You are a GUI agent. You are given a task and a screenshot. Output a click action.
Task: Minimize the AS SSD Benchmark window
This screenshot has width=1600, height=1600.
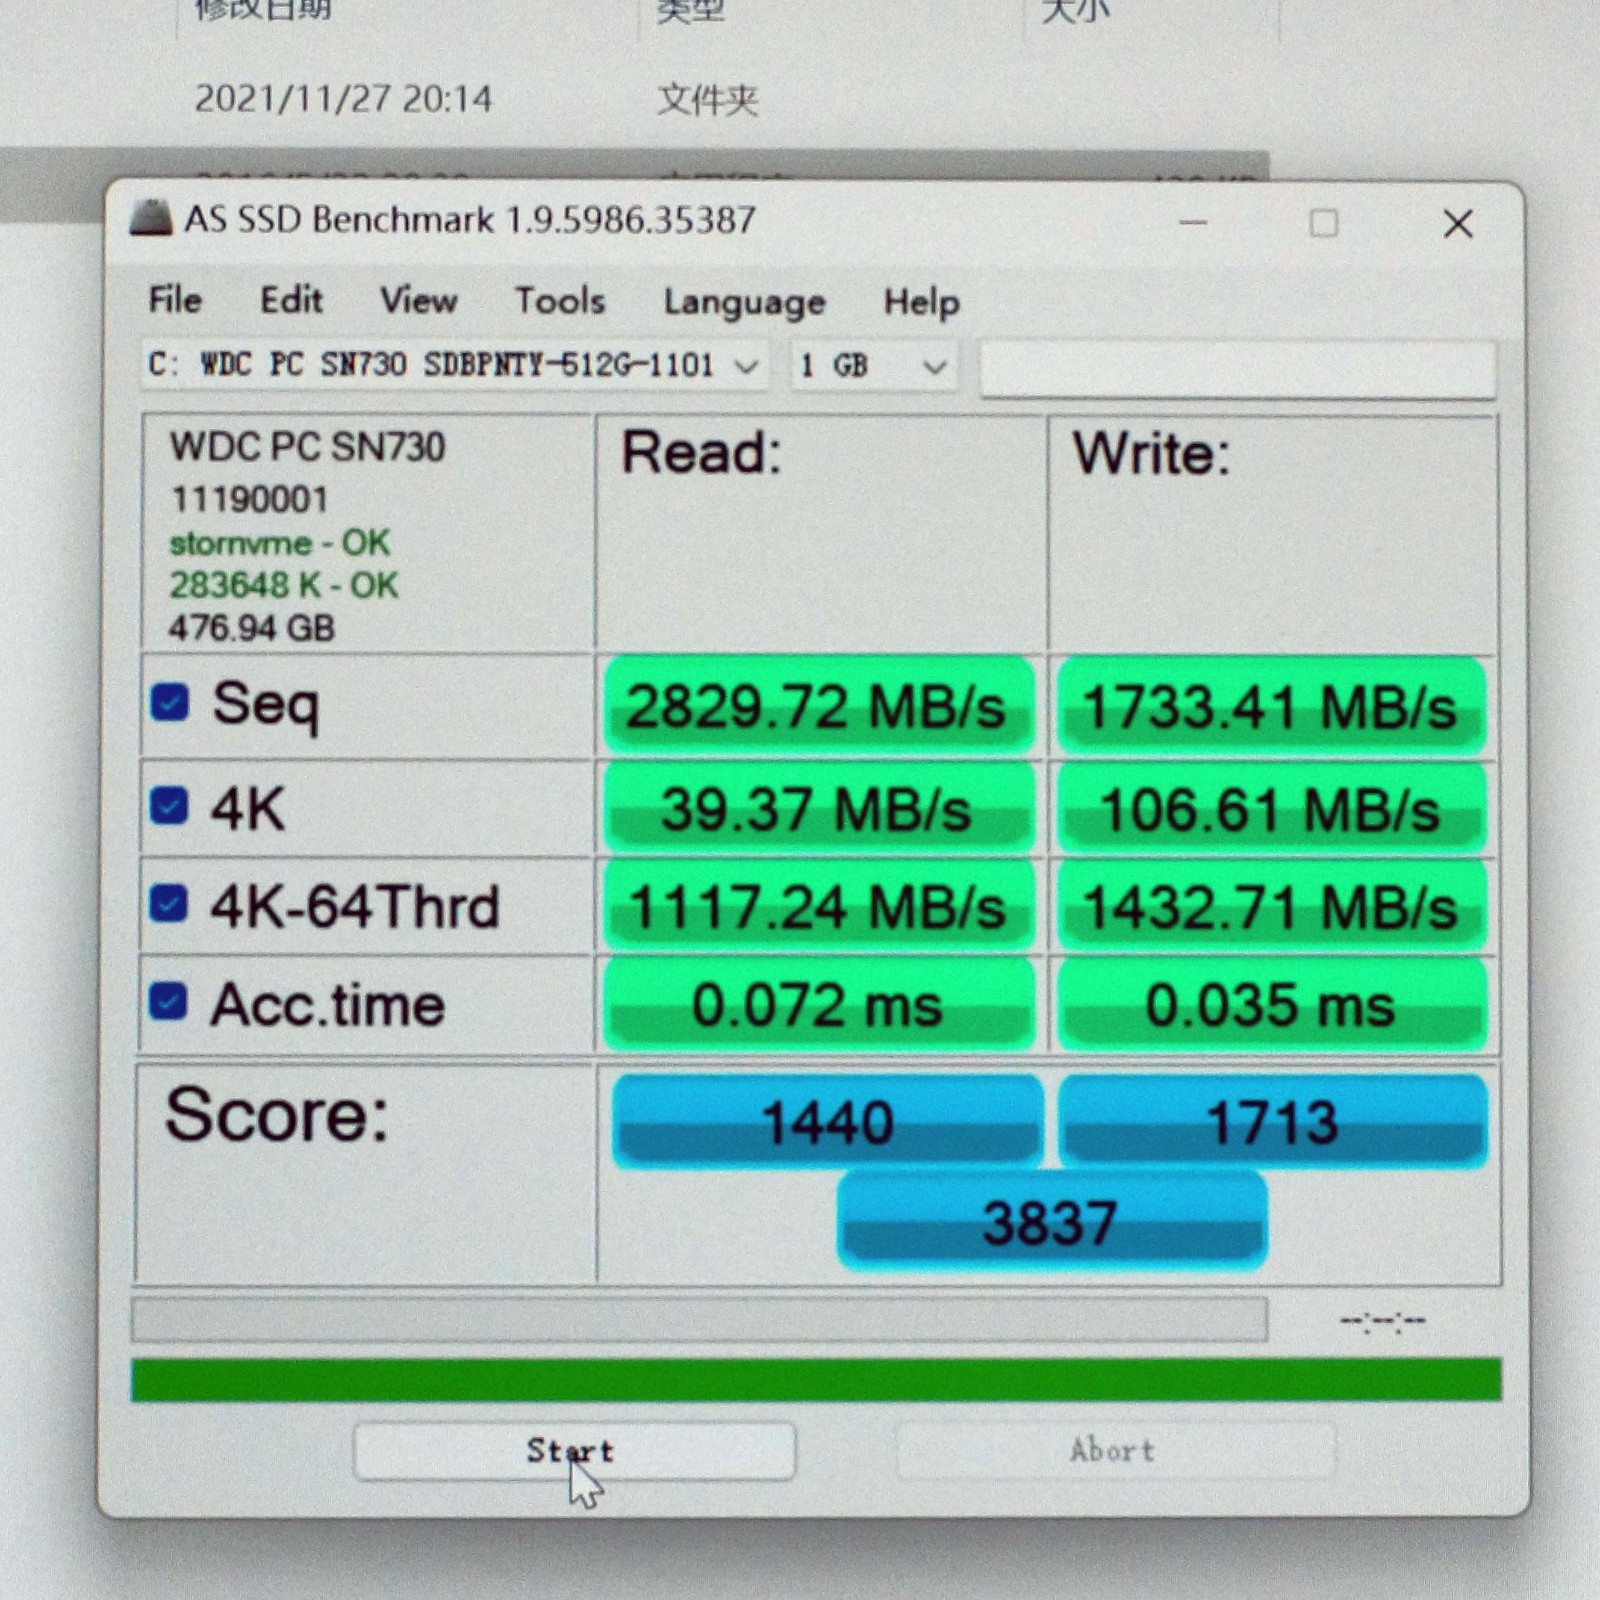coord(1193,223)
